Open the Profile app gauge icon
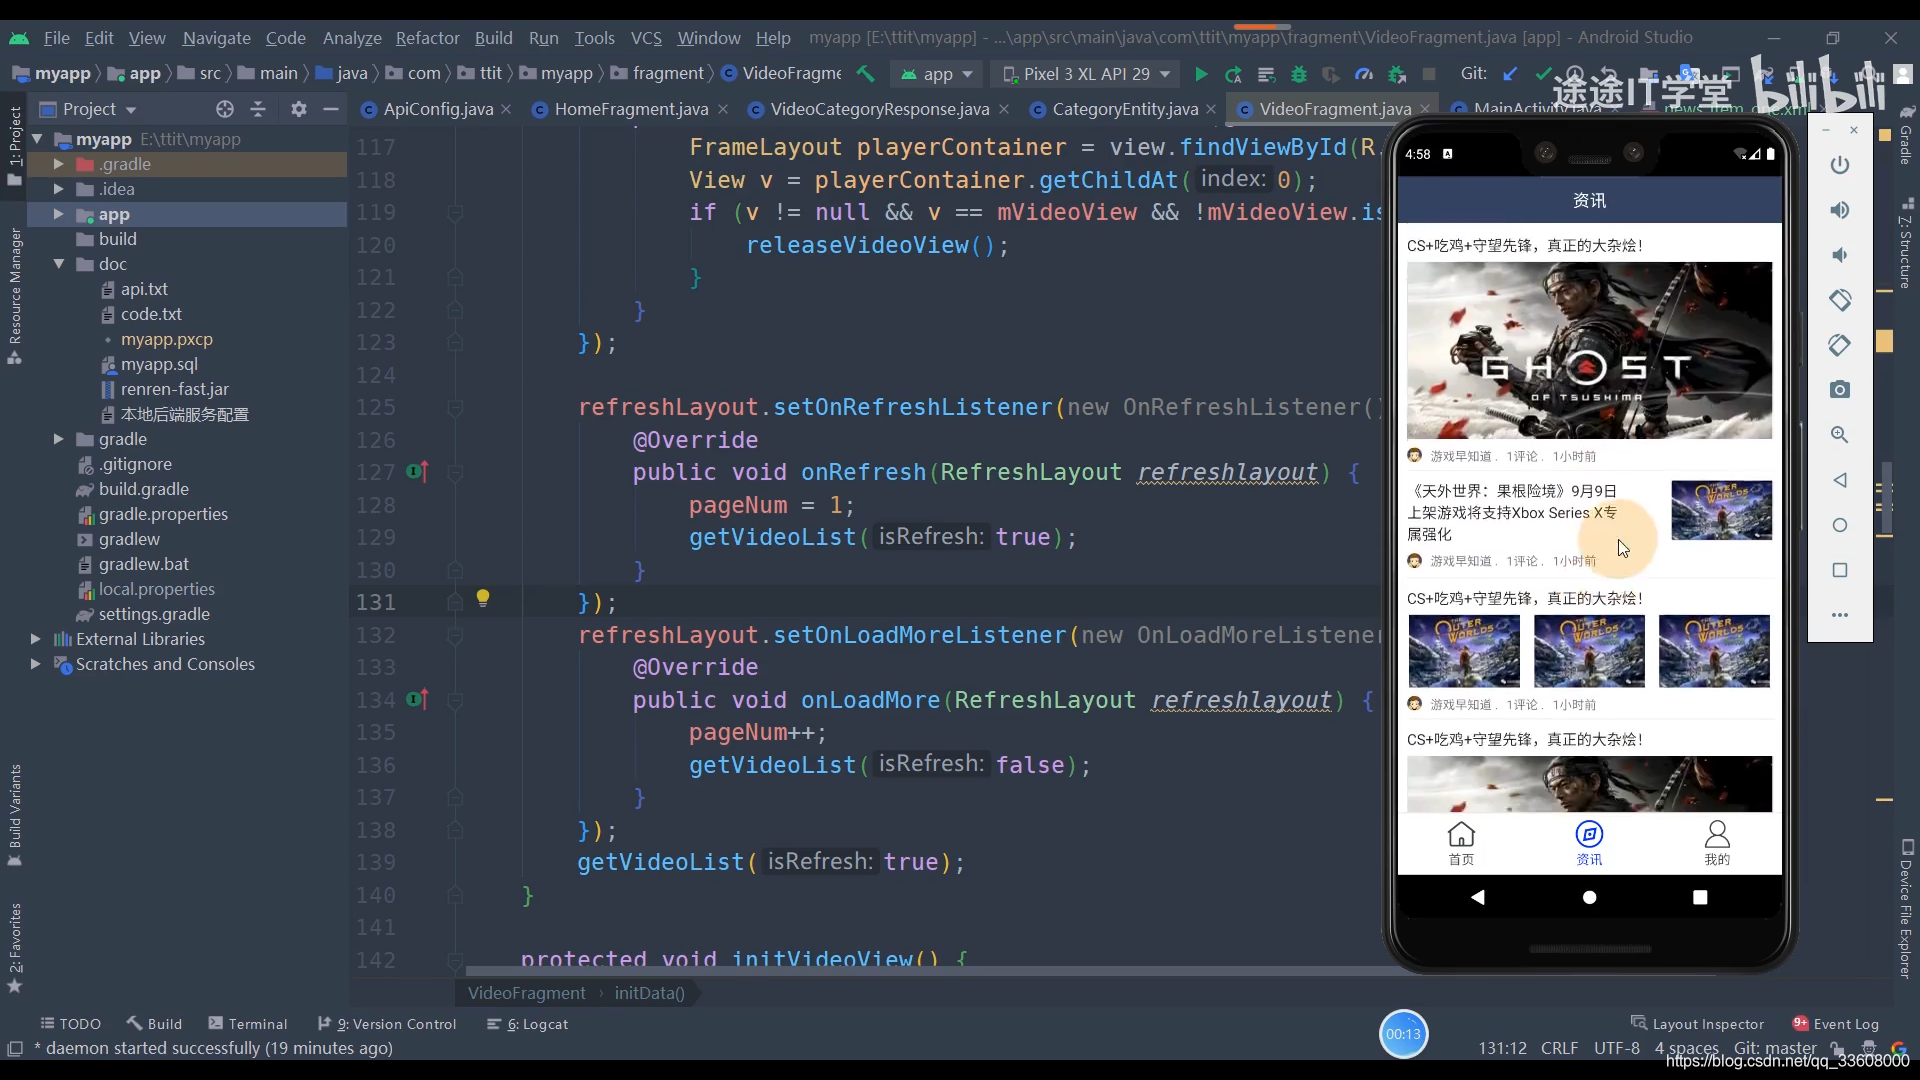The image size is (1920, 1080). click(x=1364, y=74)
